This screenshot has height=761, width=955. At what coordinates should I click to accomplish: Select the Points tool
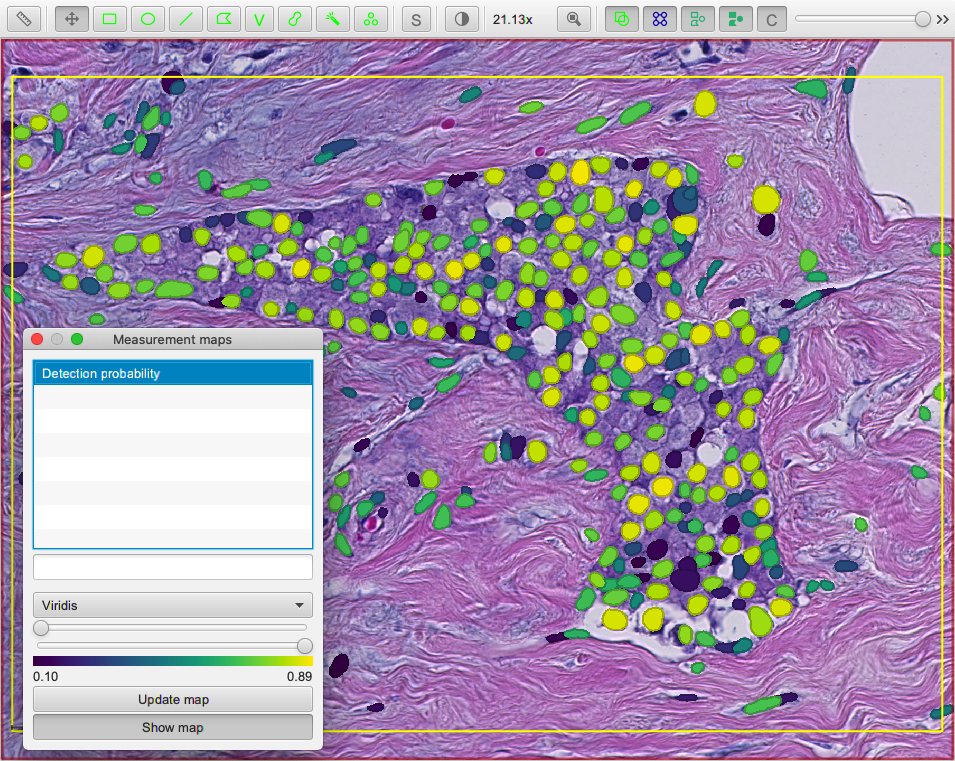[x=370, y=19]
